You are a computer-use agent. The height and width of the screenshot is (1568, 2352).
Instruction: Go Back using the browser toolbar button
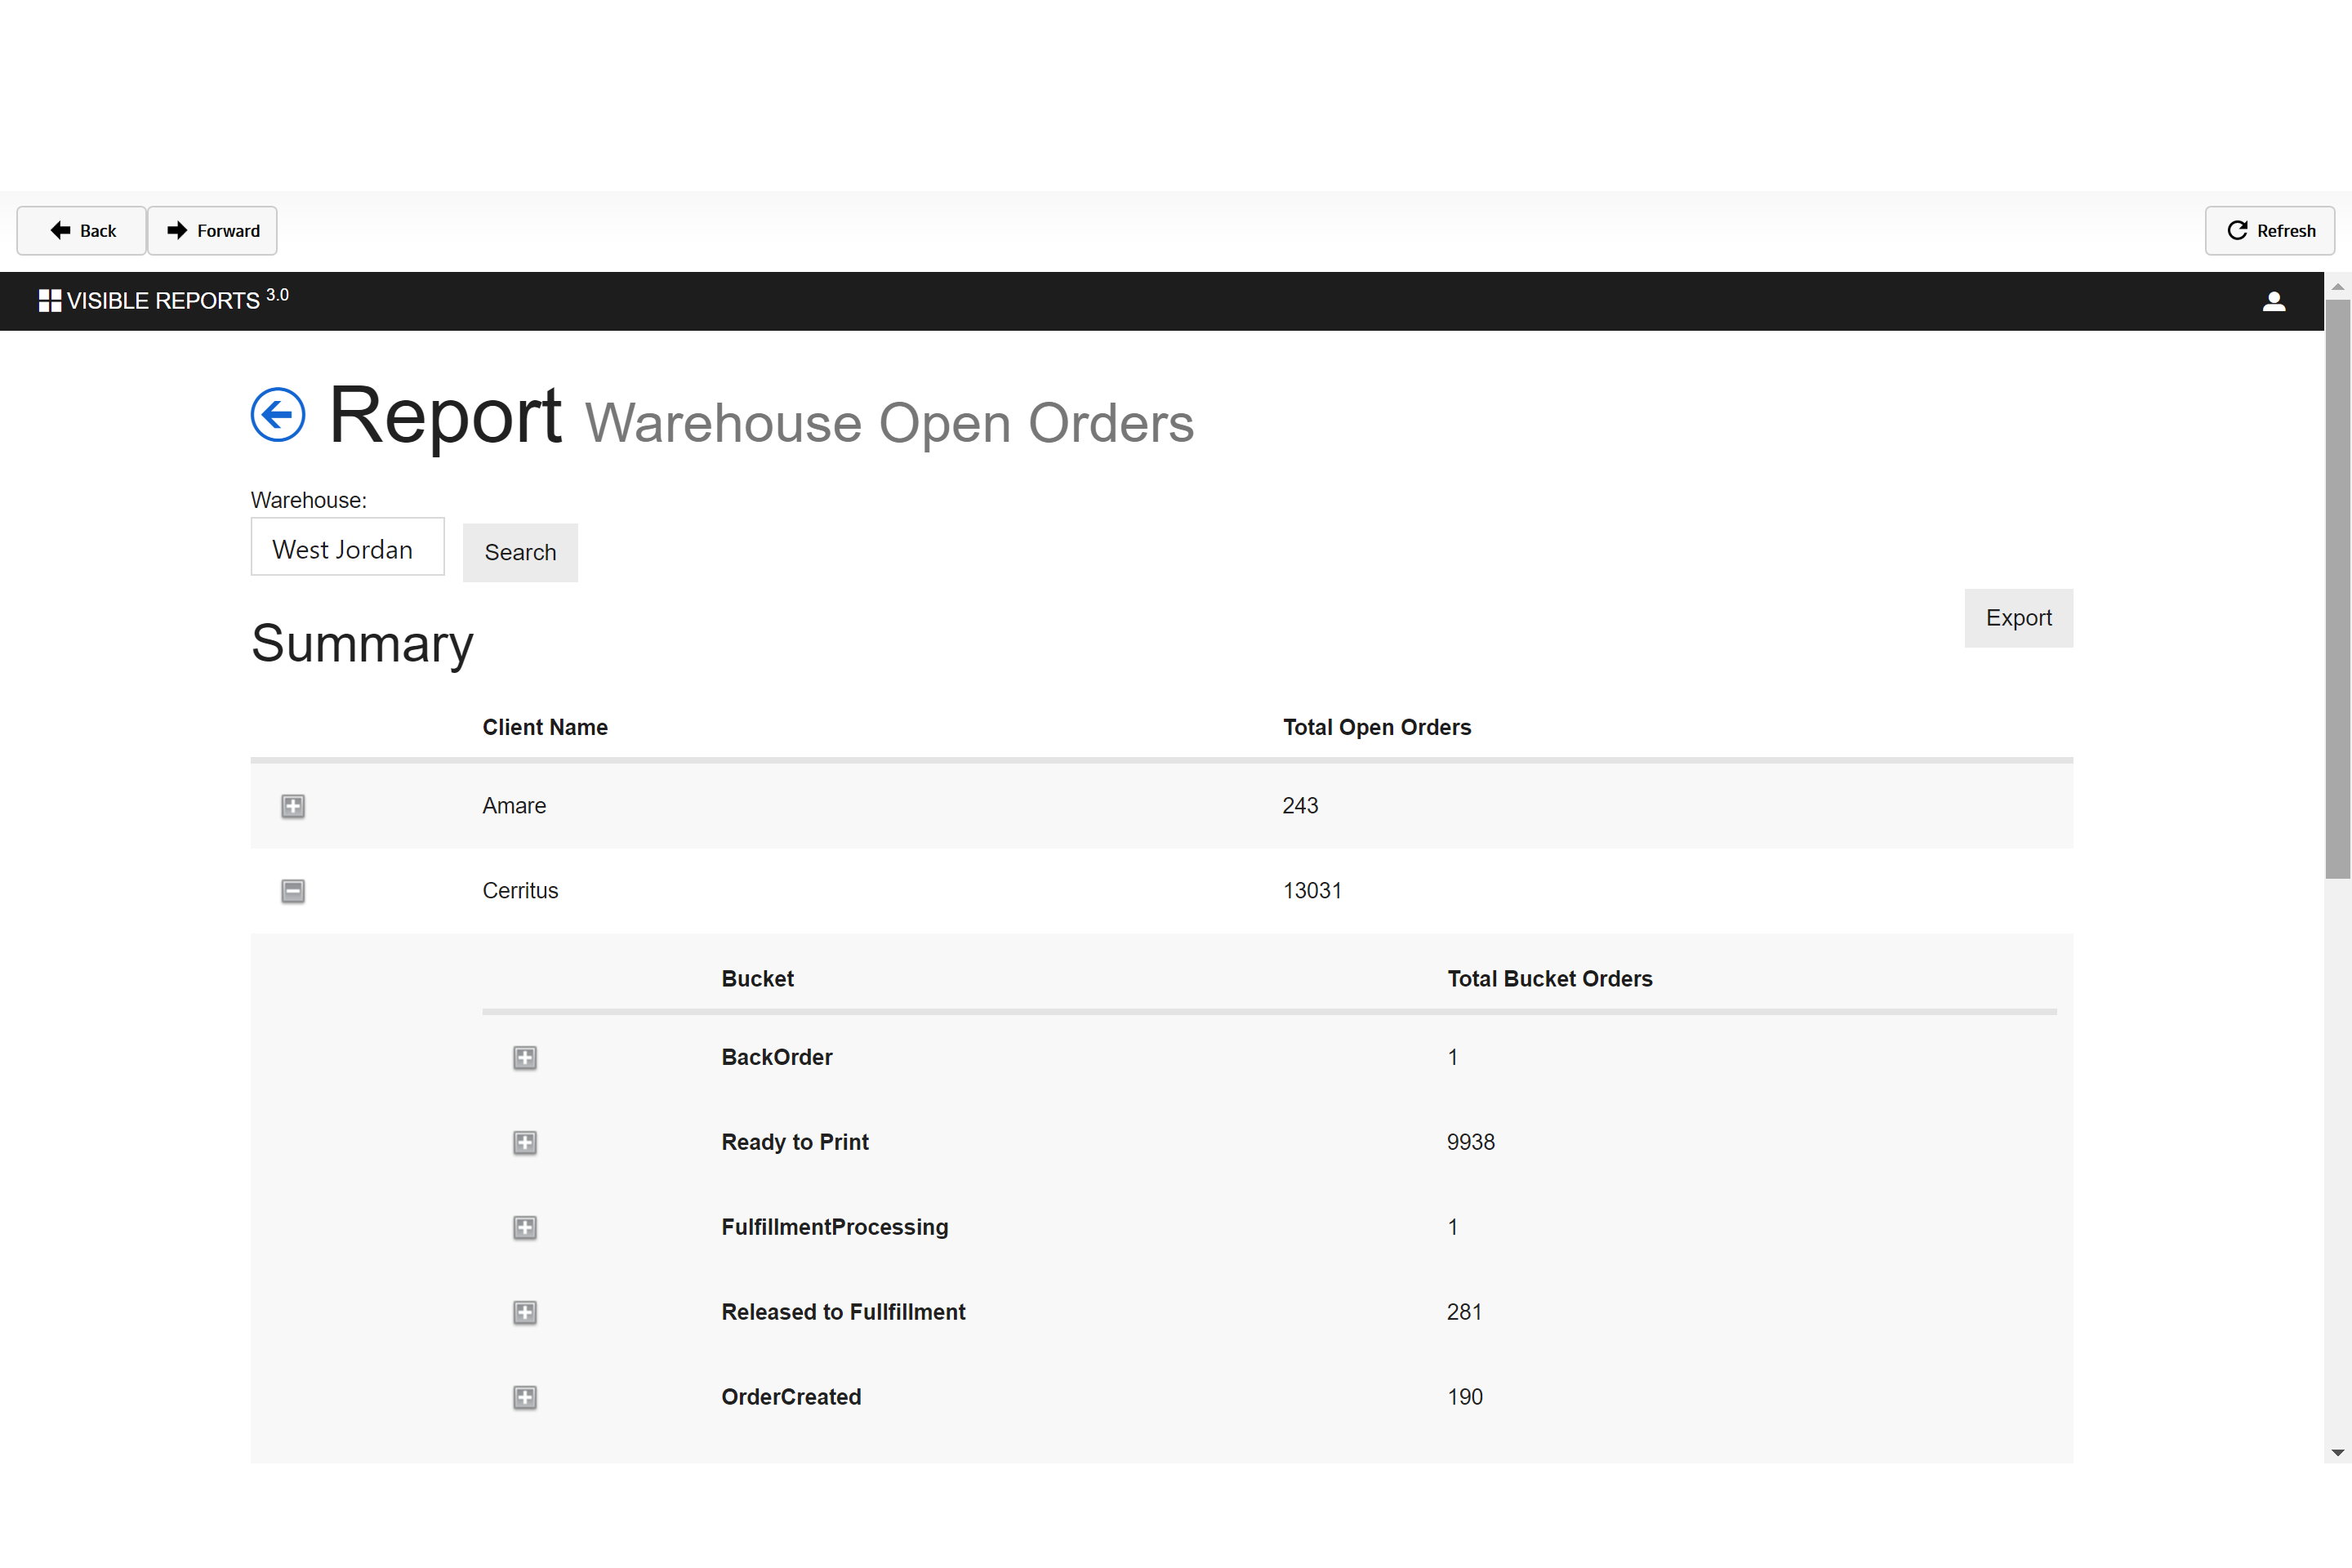click(x=82, y=231)
